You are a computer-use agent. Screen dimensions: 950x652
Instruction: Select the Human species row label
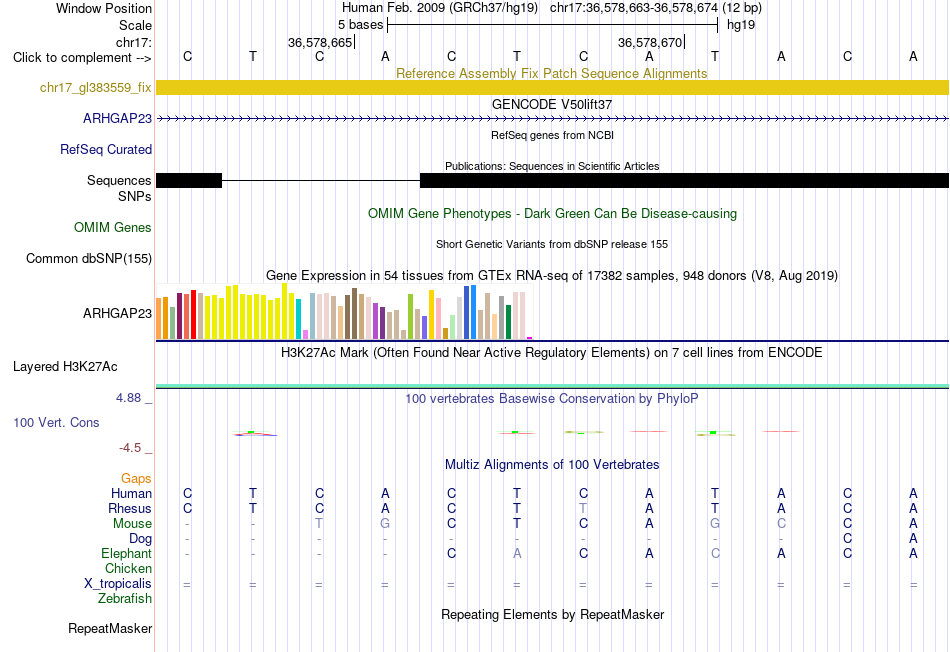[131, 494]
